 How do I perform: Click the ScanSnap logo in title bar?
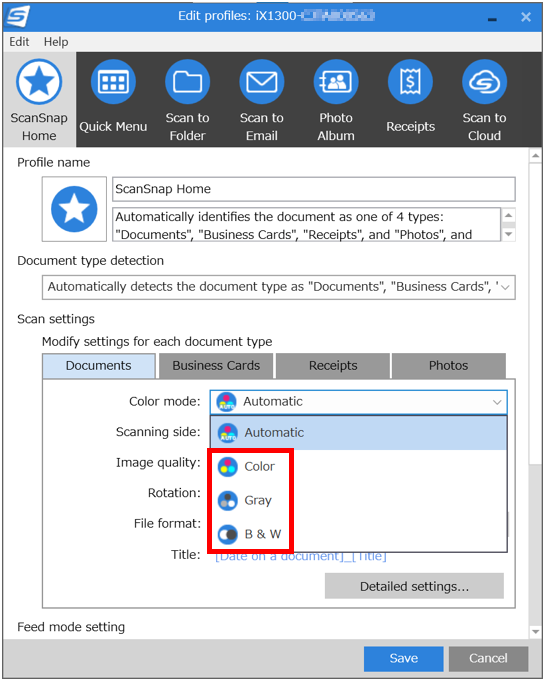18,16
